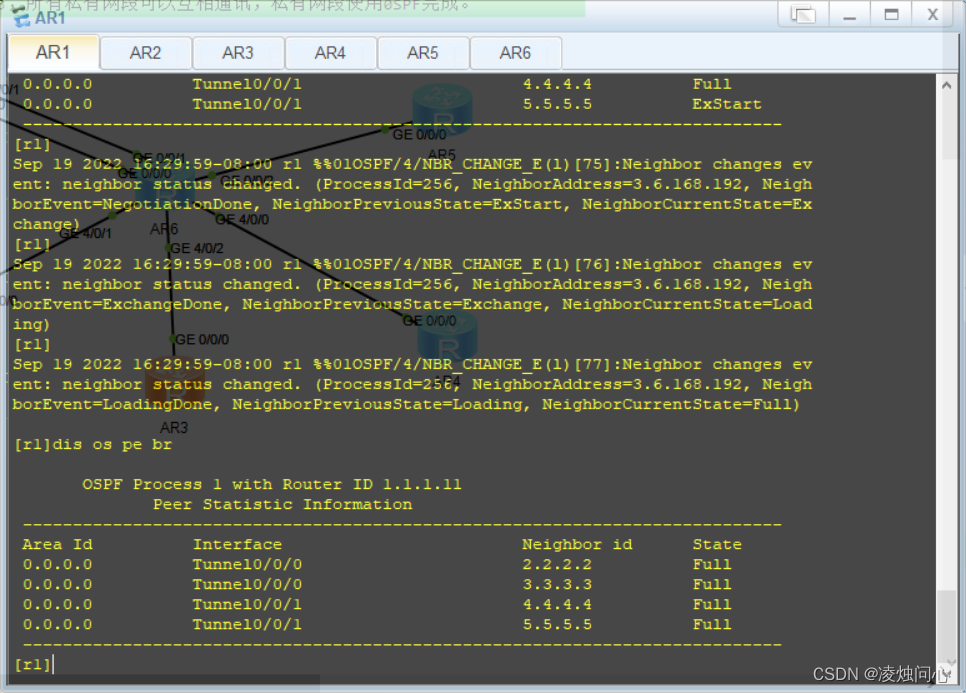Switch to the AR2 console tab
This screenshot has height=693, width=966.
click(145, 52)
